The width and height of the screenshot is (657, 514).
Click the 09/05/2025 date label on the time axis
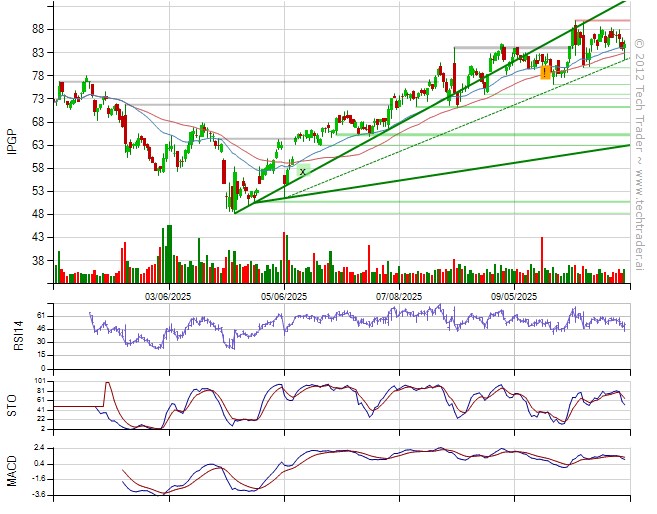pos(514,296)
